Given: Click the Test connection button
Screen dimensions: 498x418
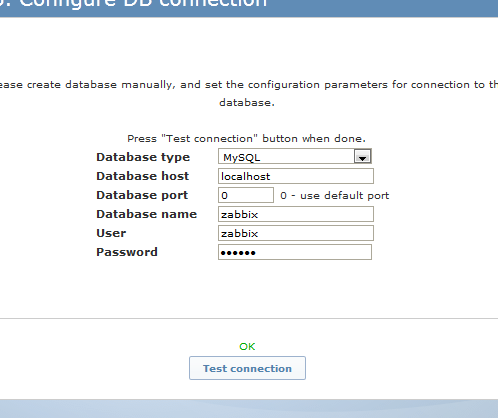Looking at the screenshot, I should (247, 368).
